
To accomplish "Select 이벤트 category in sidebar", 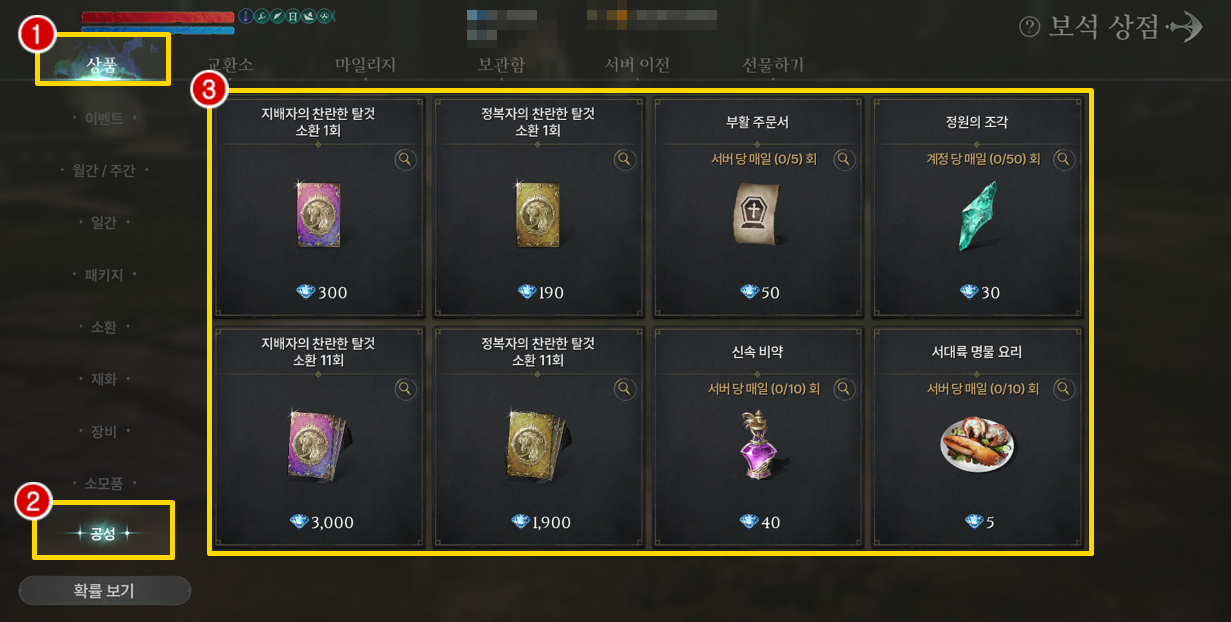I will click(x=104, y=119).
